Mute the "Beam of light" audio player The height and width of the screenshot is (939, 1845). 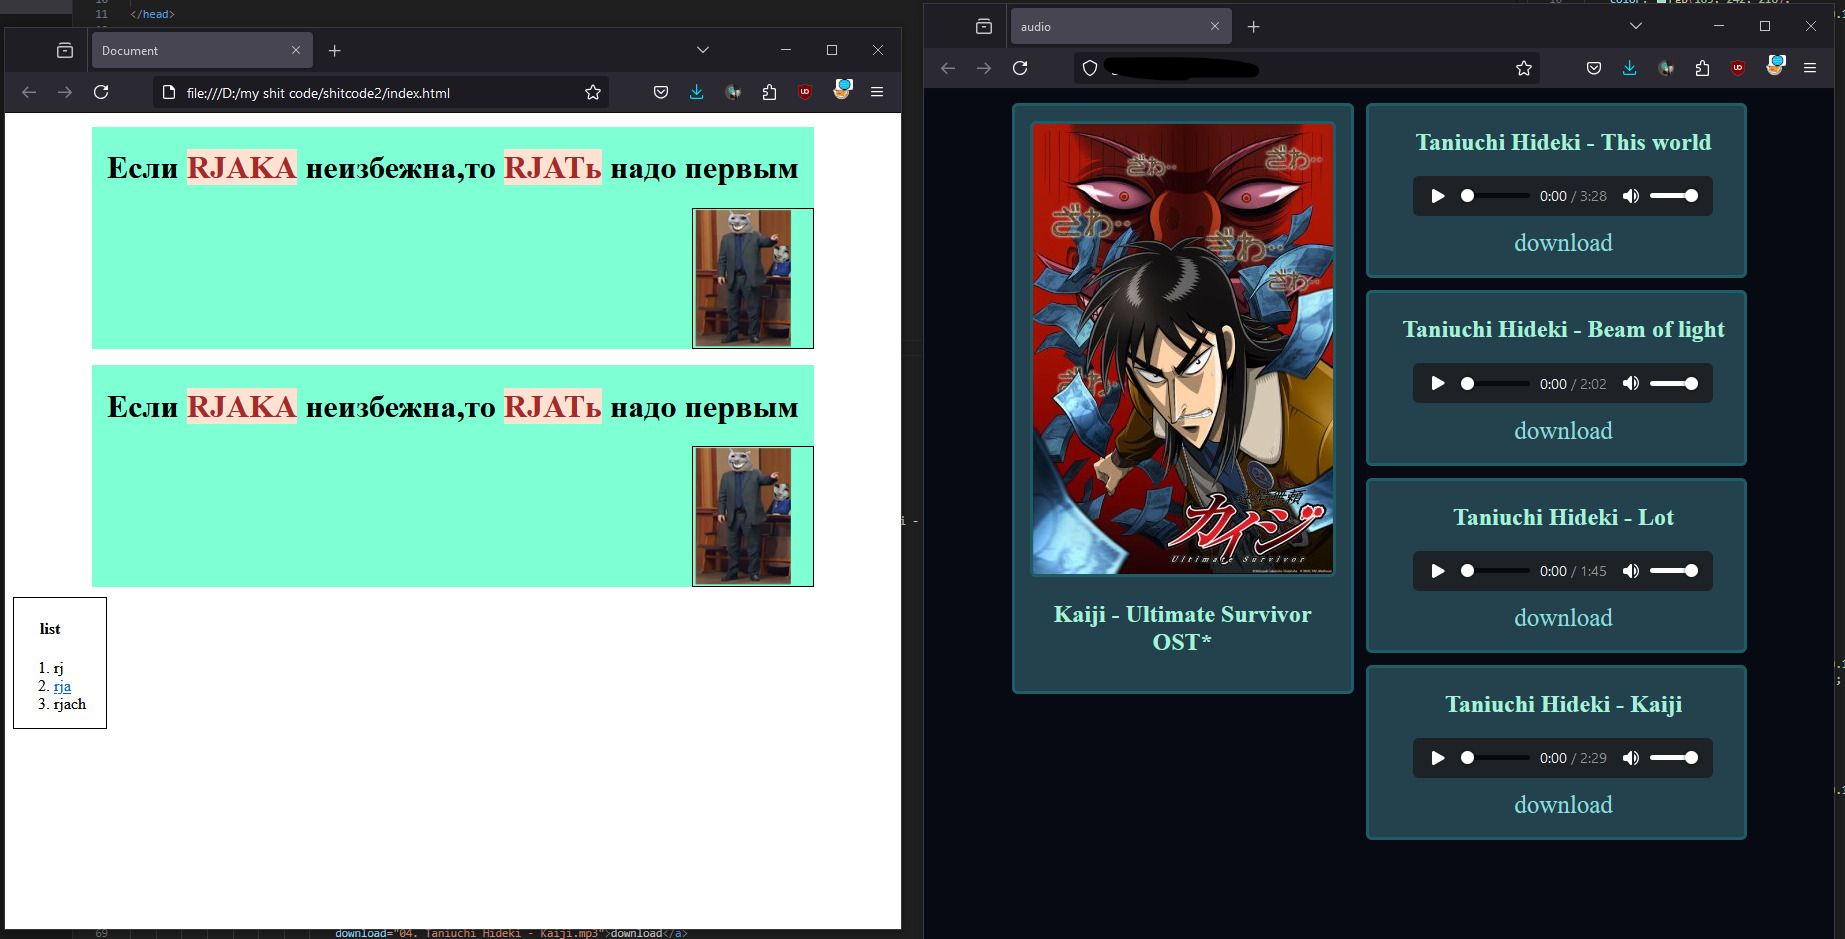[1631, 384]
